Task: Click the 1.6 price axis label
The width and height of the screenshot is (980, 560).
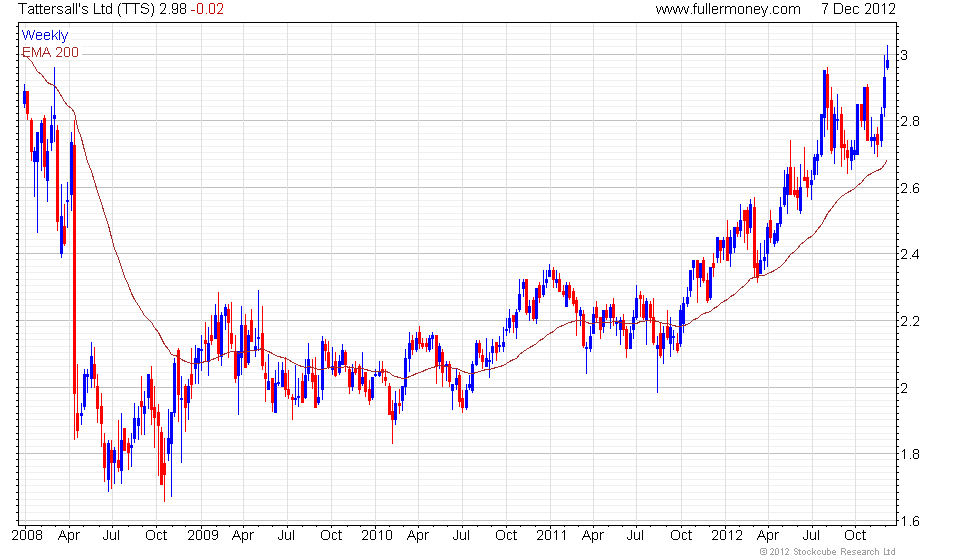Action: 910,521
